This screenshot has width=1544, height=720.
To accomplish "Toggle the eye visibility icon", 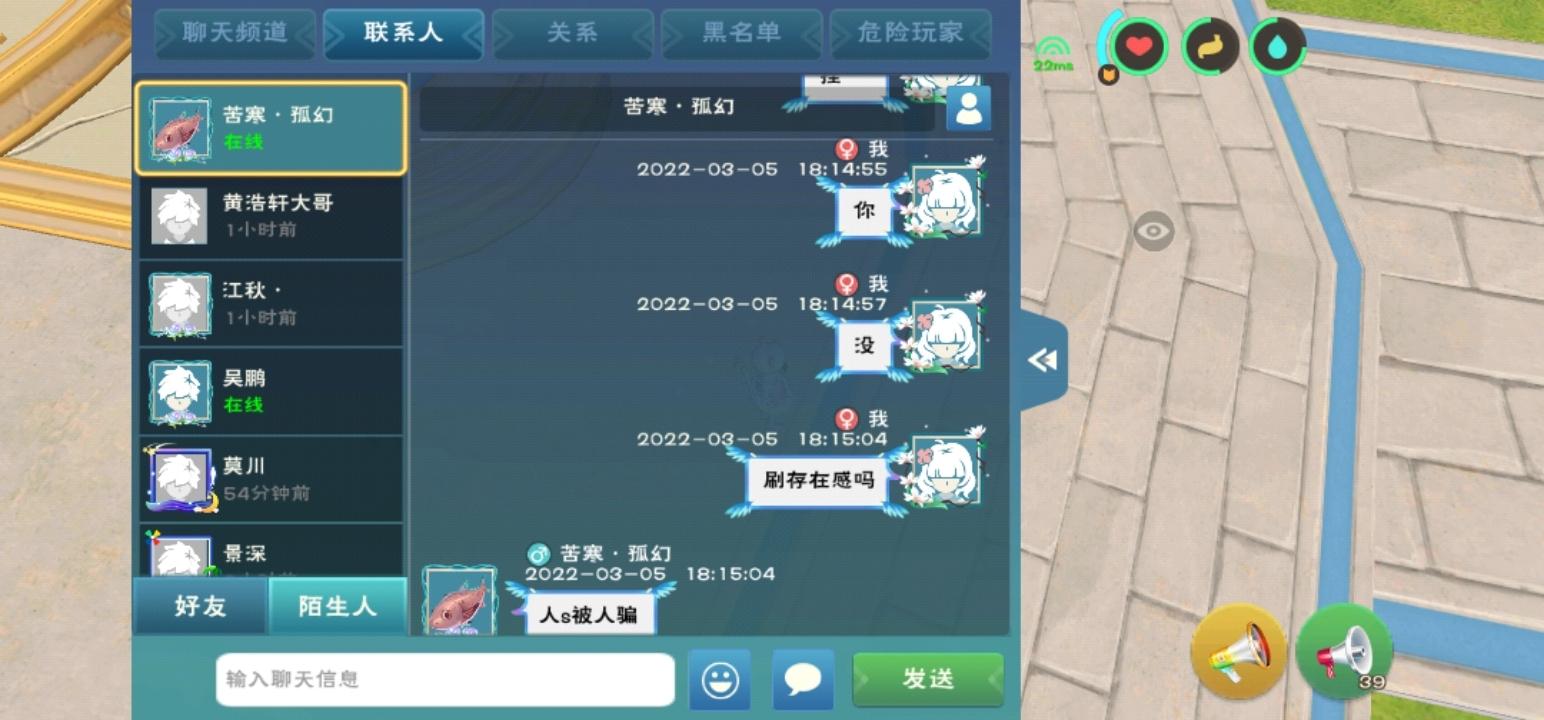I will tap(1153, 231).
